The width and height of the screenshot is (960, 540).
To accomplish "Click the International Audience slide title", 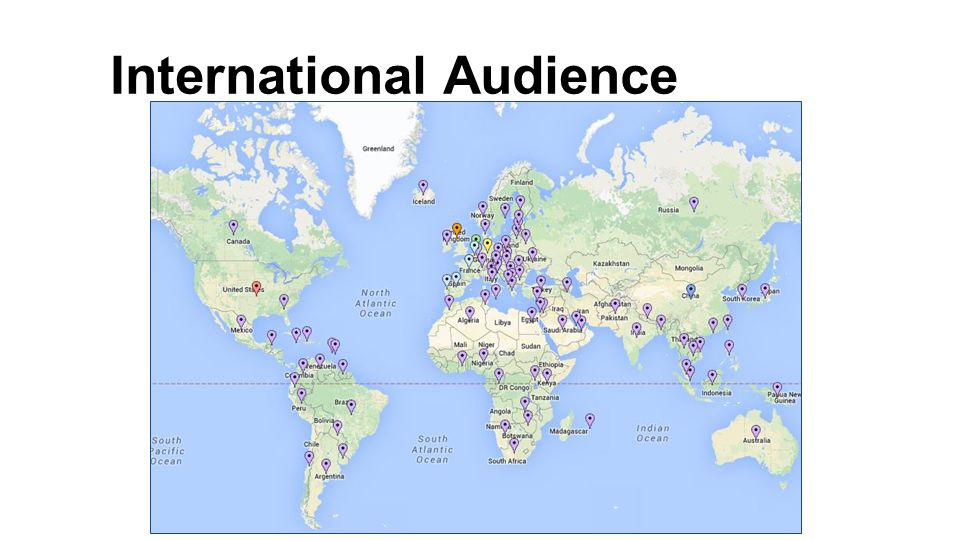I will point(394,75).
